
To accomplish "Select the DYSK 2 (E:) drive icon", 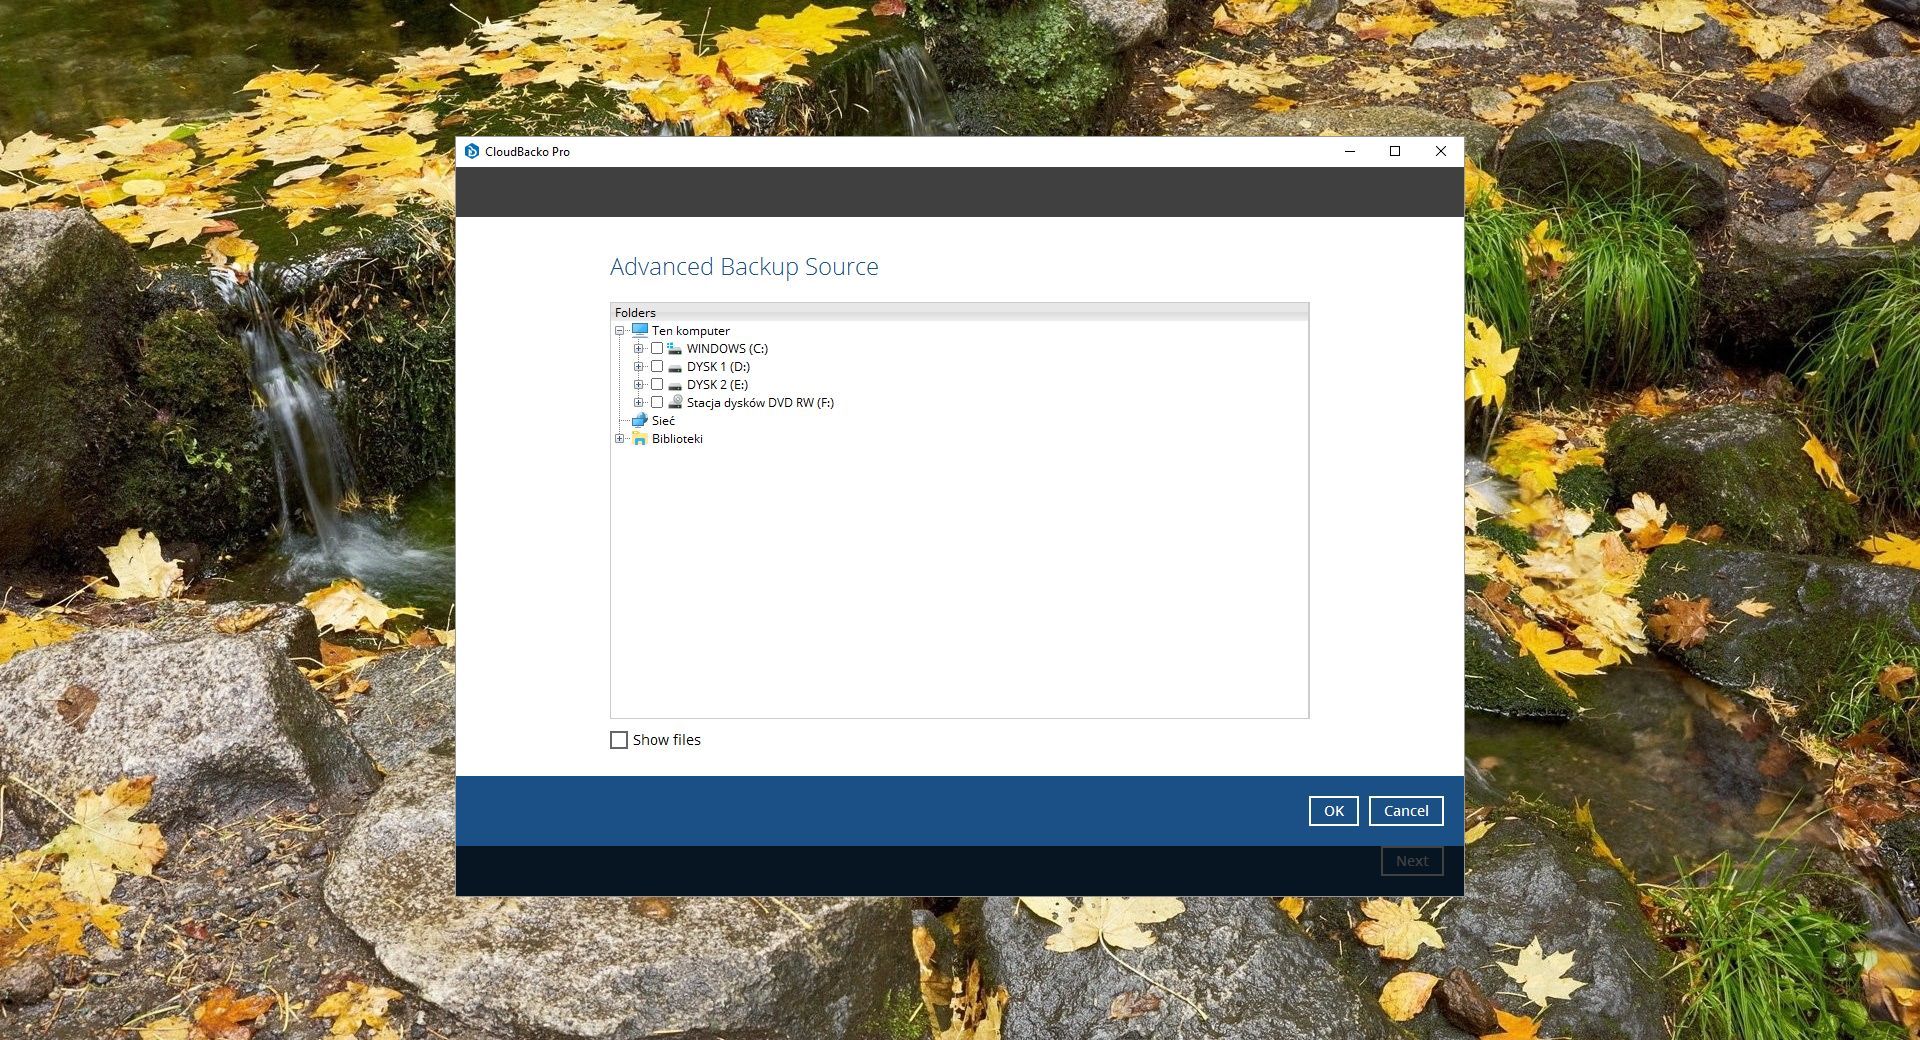I will (675, 385).
